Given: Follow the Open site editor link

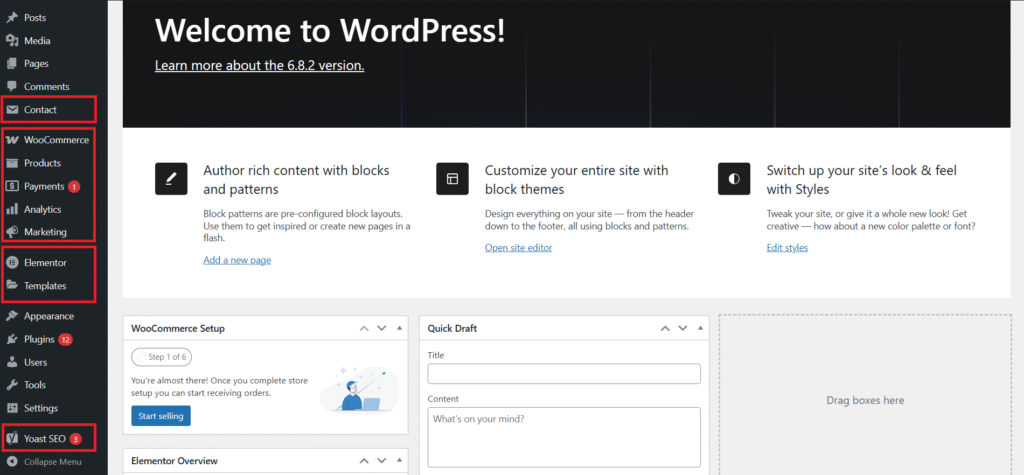Looking at the screenshot, I should point(518,248).
